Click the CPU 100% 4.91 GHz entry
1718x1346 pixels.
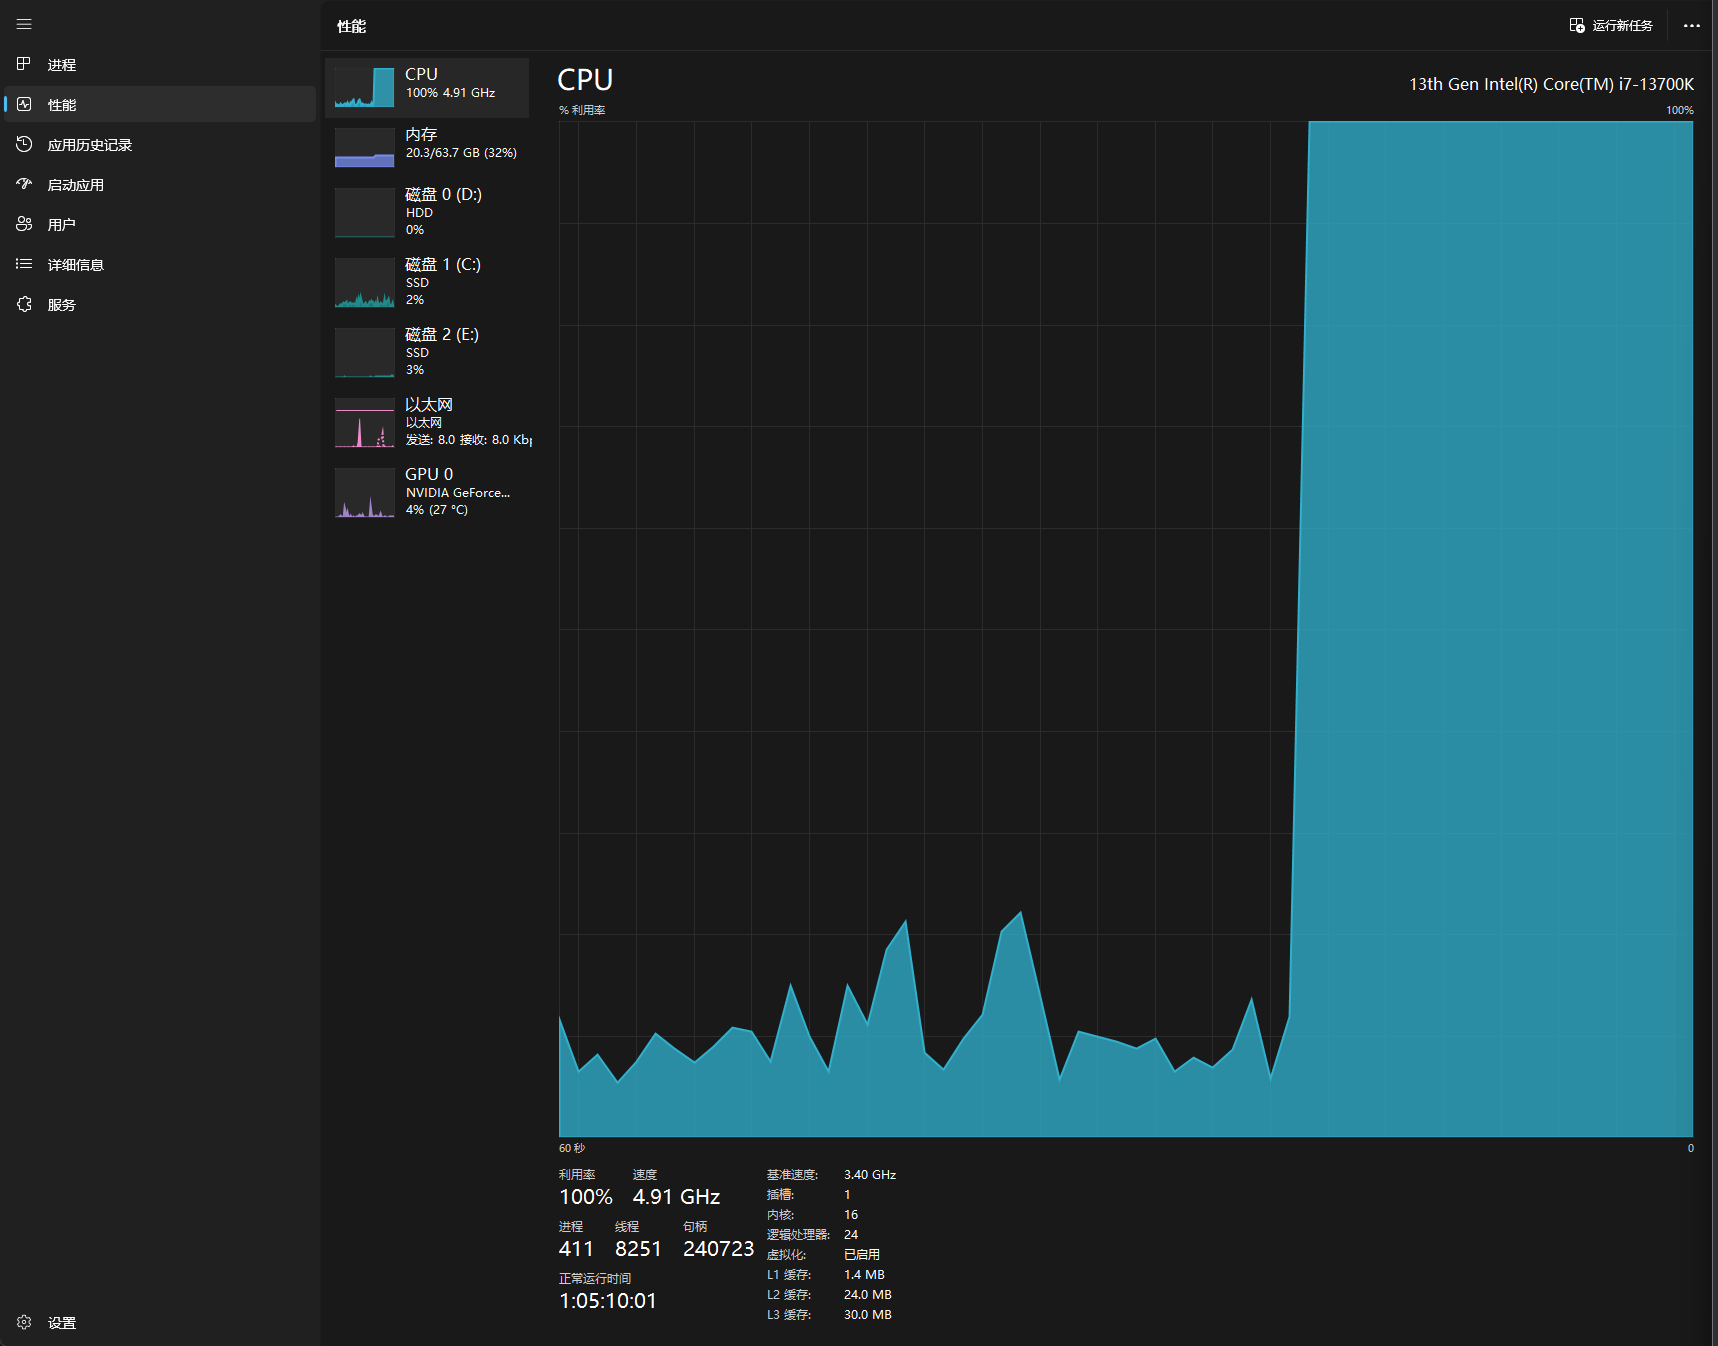point(427,87)
